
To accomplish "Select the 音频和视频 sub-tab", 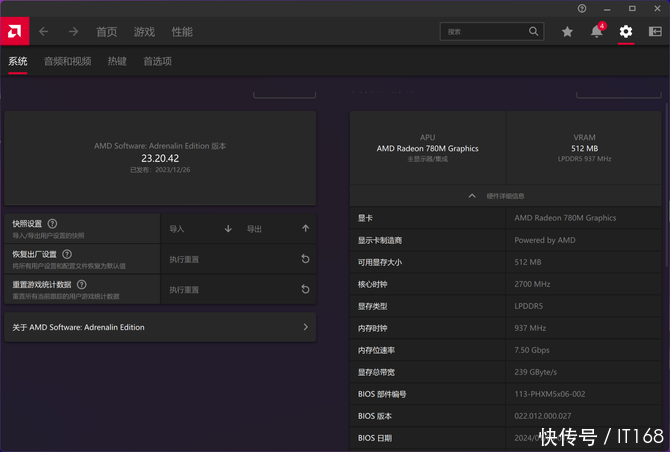I will [67, 61].
